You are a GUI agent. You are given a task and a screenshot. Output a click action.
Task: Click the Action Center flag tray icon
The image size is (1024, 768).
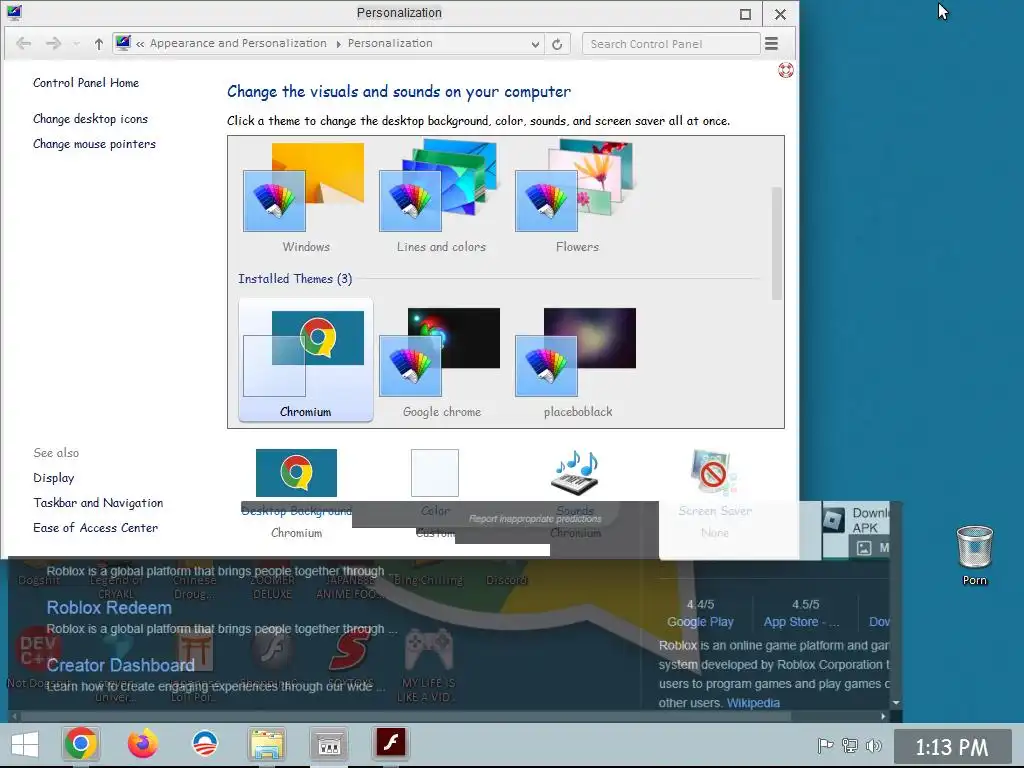pos(825,745)
